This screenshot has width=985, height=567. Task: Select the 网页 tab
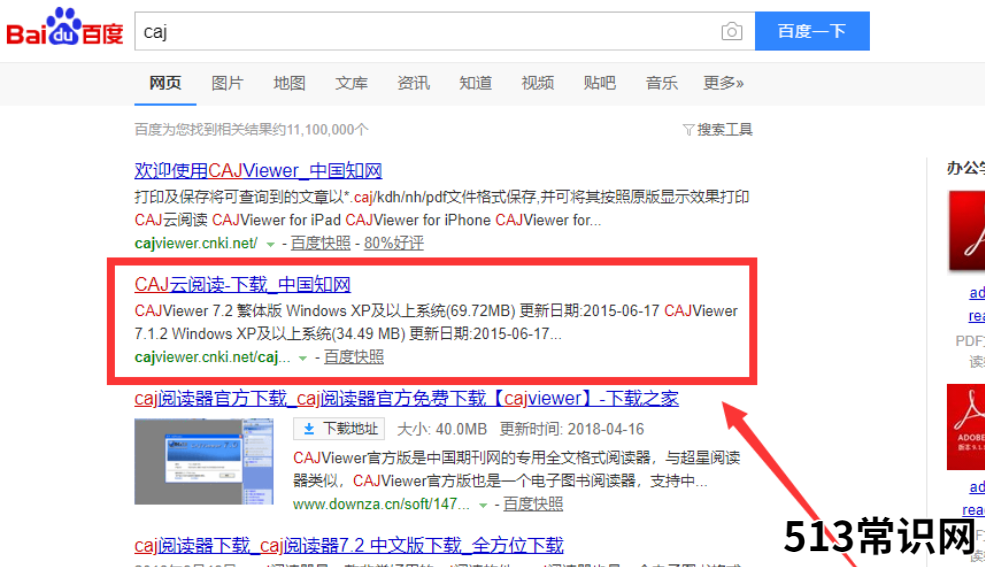pyautogui.click(x=165, y=83)
